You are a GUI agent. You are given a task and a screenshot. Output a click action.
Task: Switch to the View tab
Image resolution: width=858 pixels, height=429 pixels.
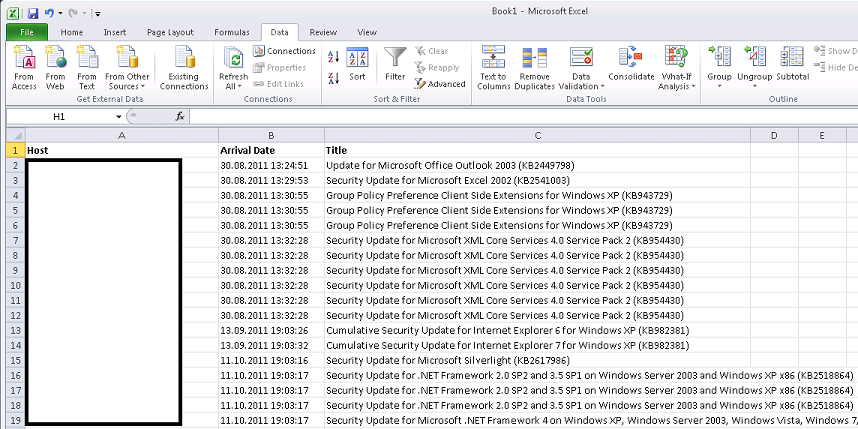(x=367, y=32)
